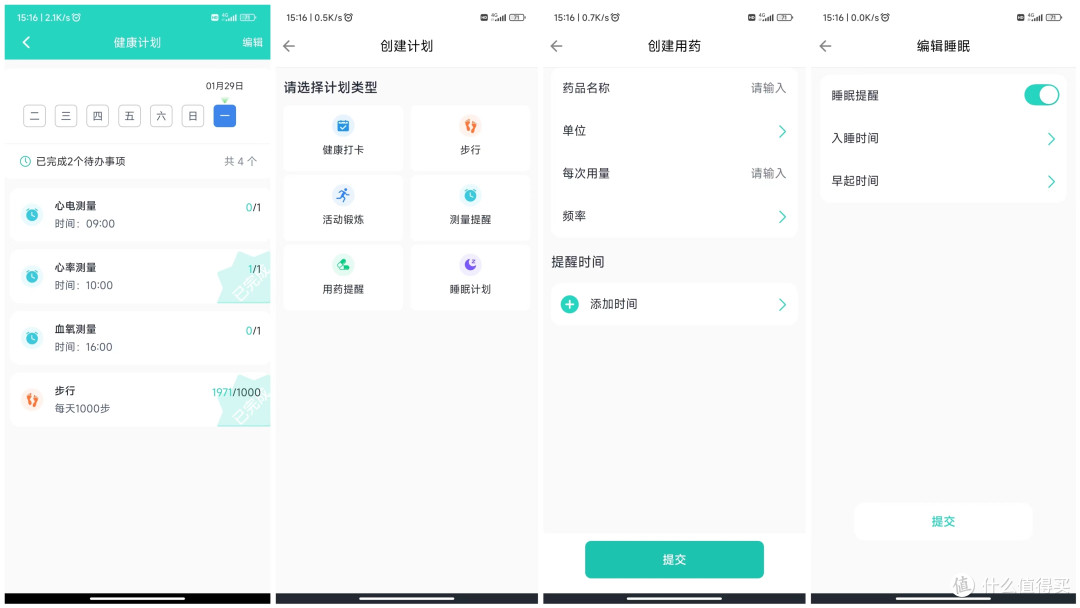This screenshot has width=1080, height=608.
Task: Select weekday 三 in the calendar strip
Action: pos(66,116)
